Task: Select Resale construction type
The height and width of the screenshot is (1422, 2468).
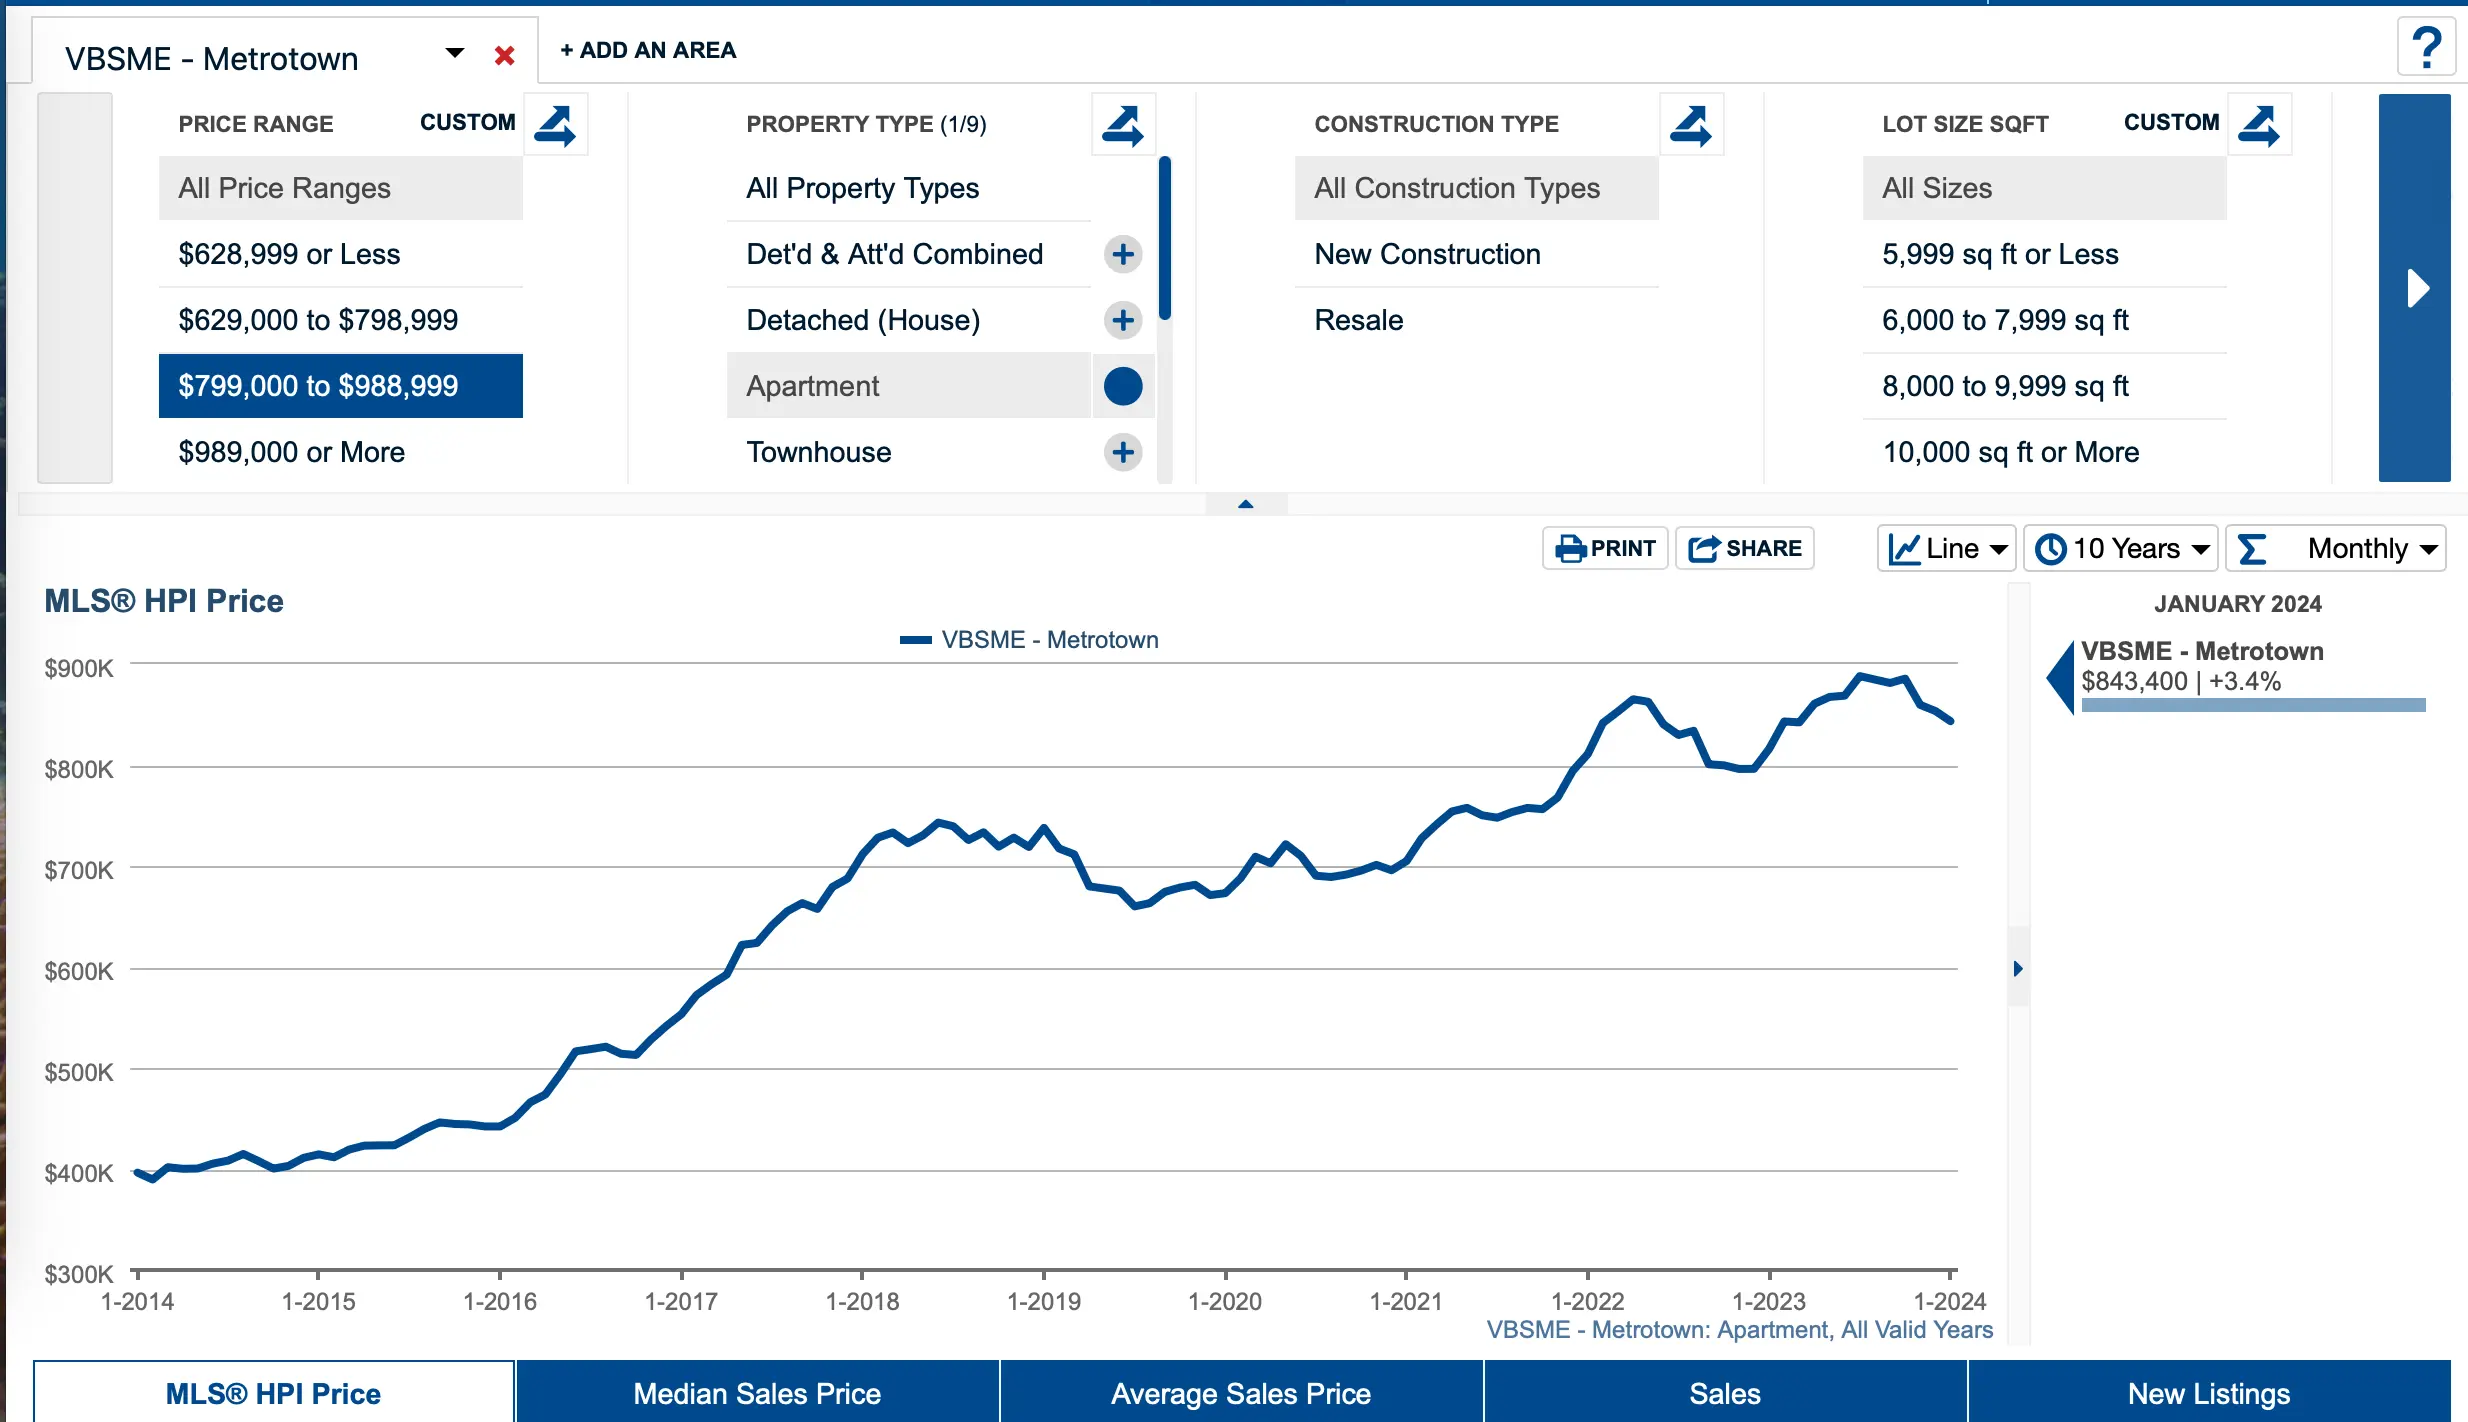Action: click(x=1477, y=320)
